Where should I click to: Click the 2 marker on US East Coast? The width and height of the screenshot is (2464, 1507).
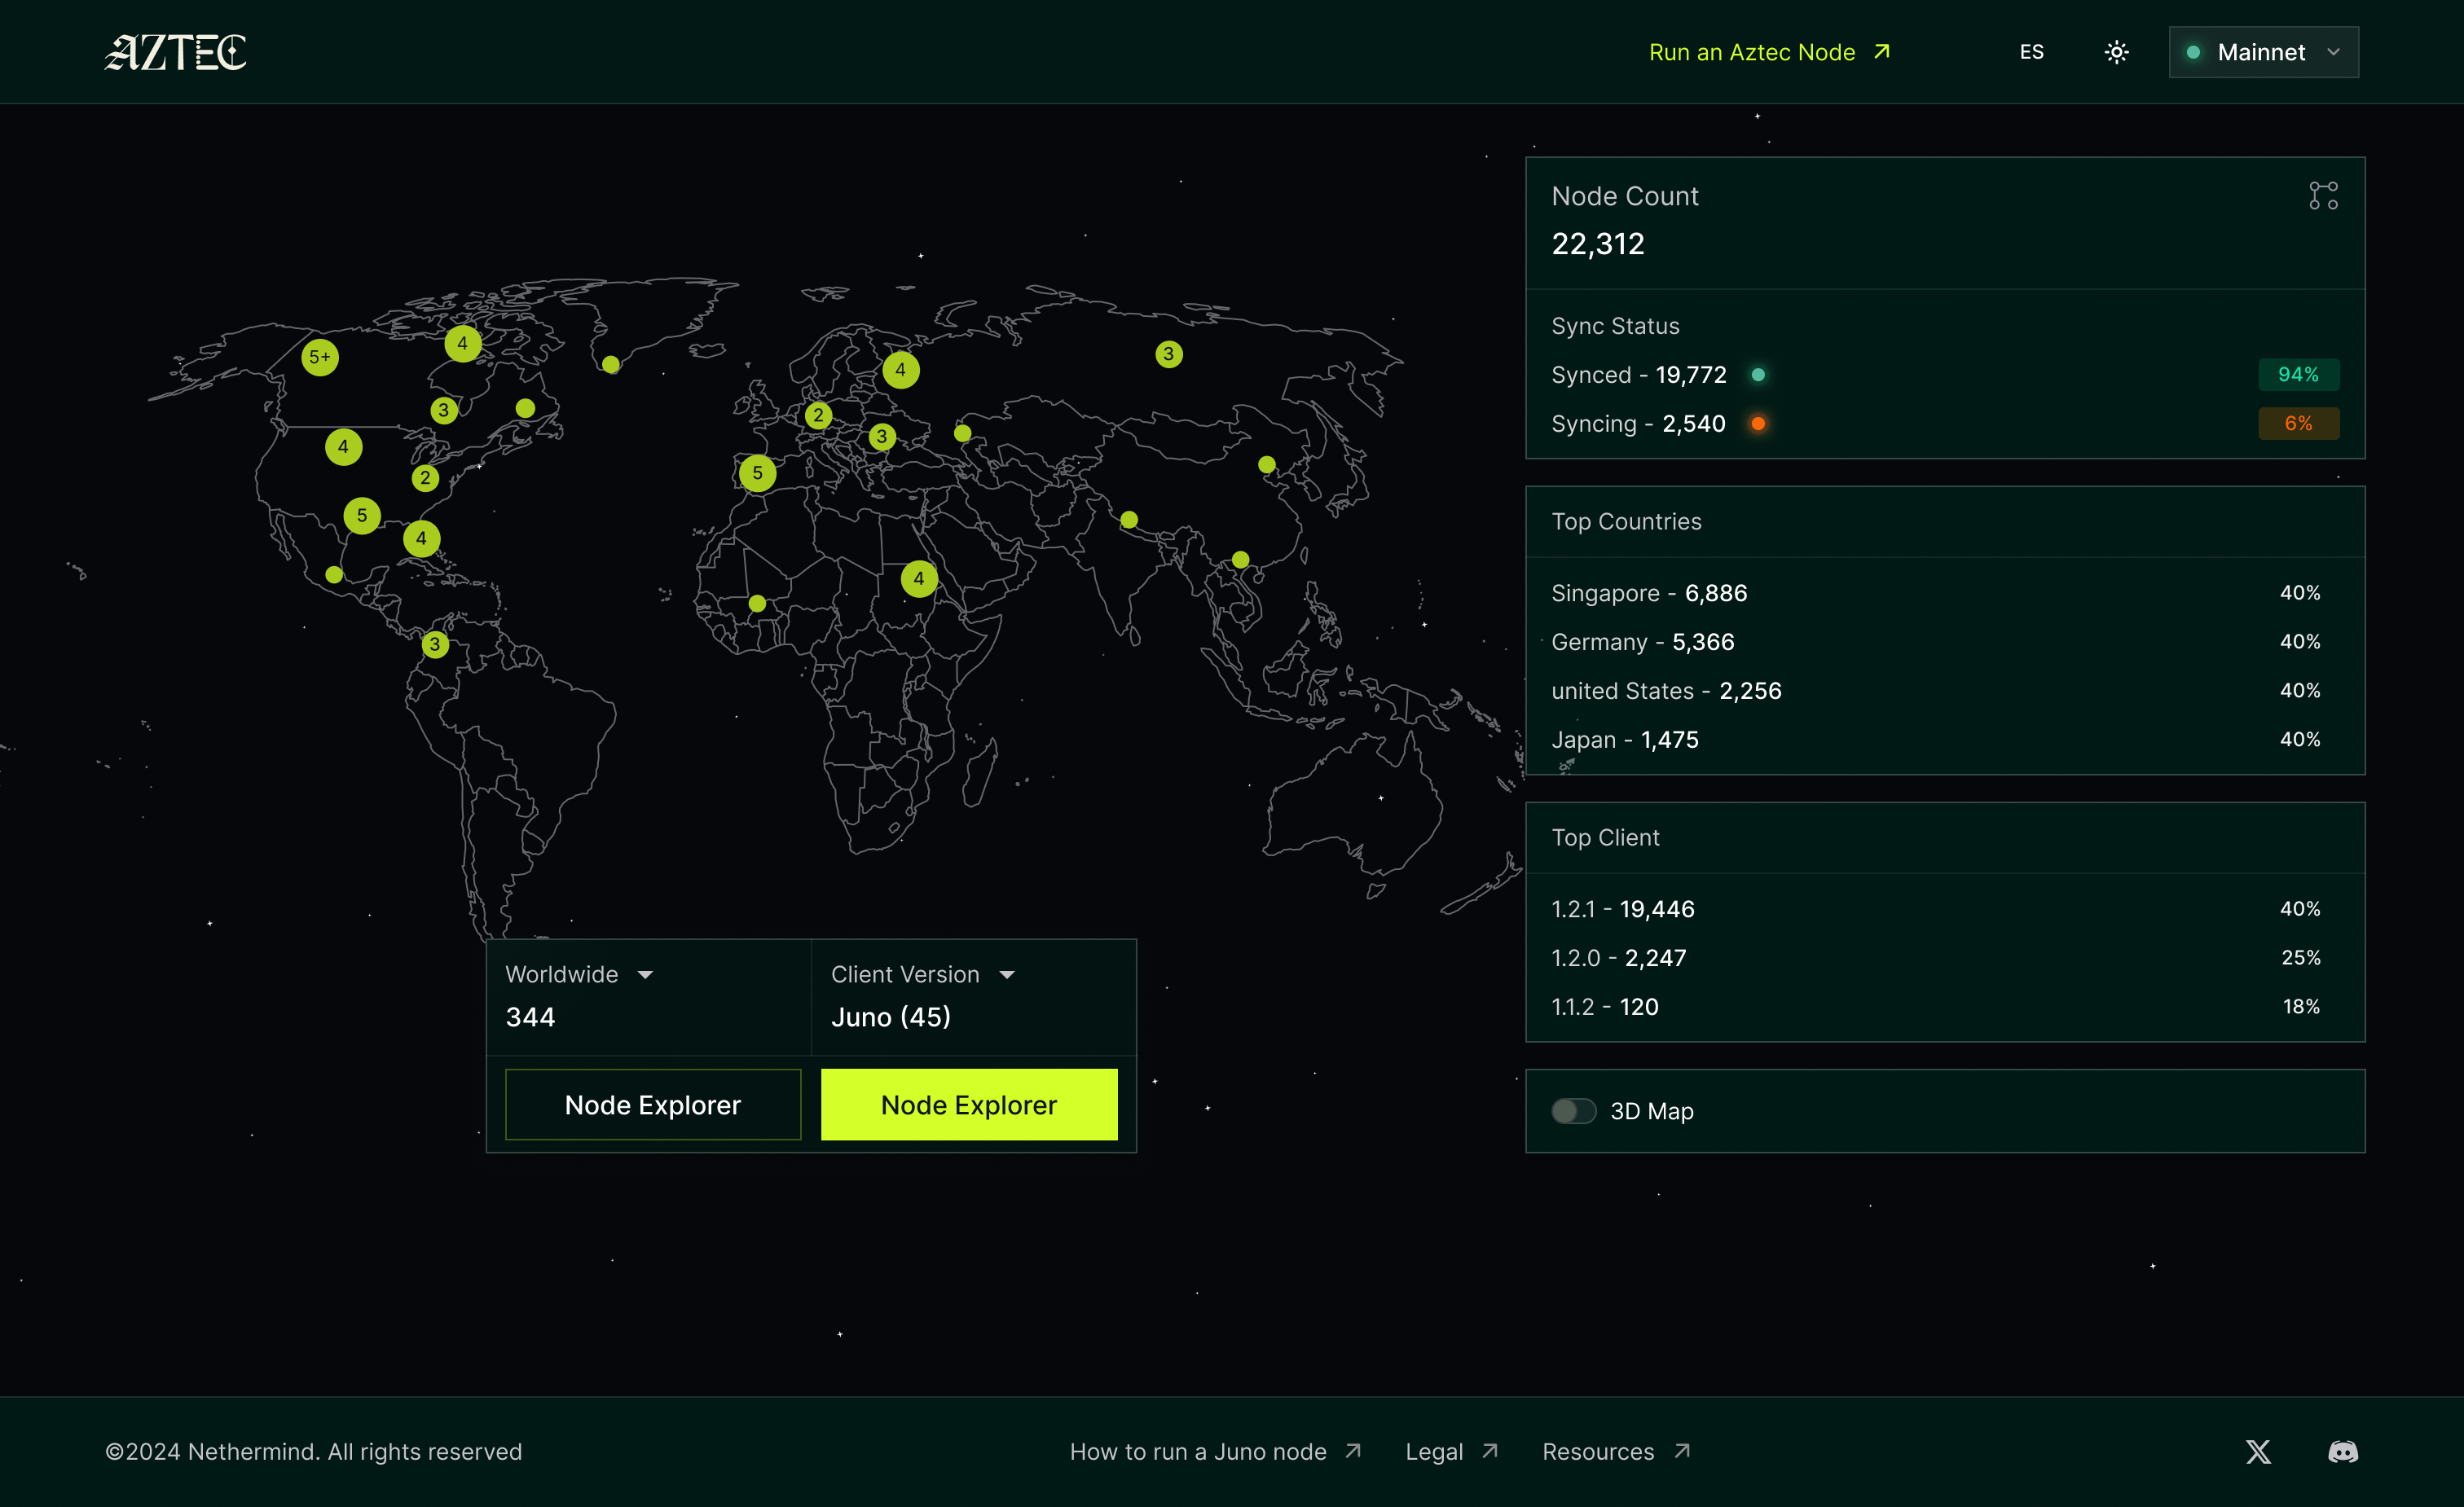(425, 478)
